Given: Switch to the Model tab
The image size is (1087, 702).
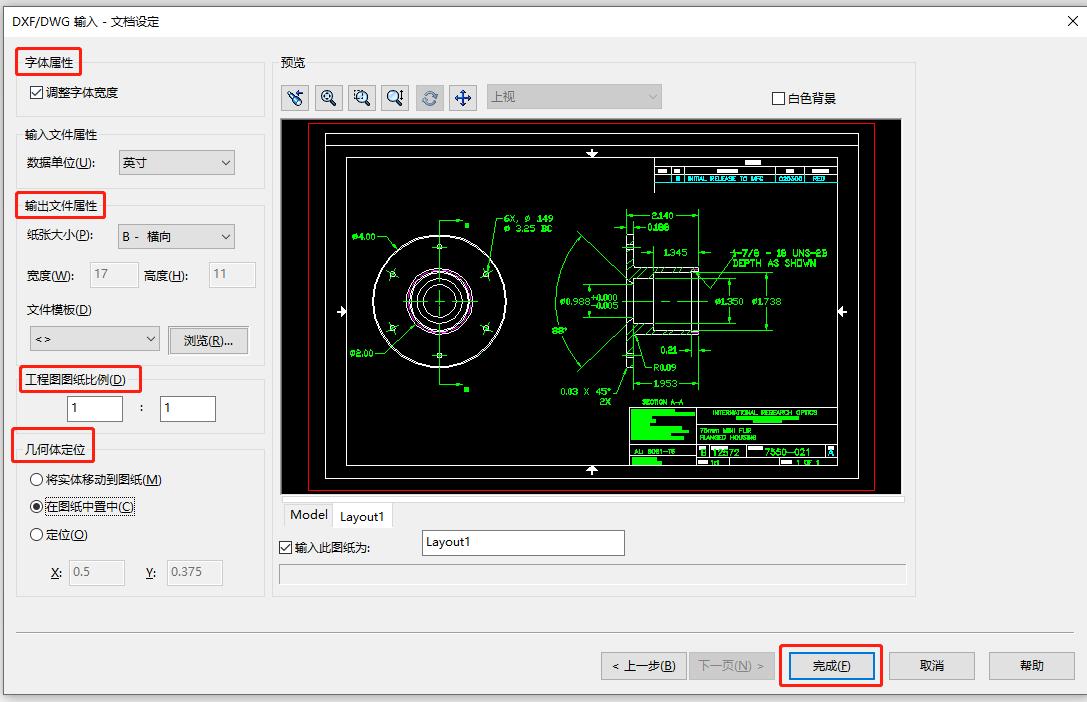Looking at the screenshot, I should click(x=307, y=514).
